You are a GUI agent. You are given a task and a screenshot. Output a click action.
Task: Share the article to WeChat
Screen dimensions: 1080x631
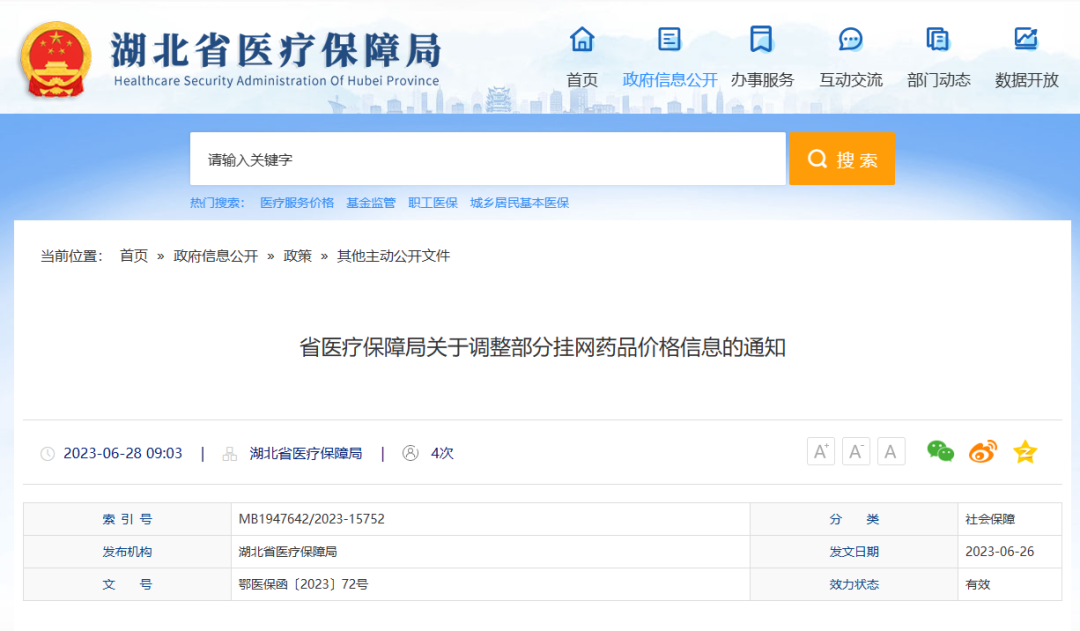coord(939,451)
